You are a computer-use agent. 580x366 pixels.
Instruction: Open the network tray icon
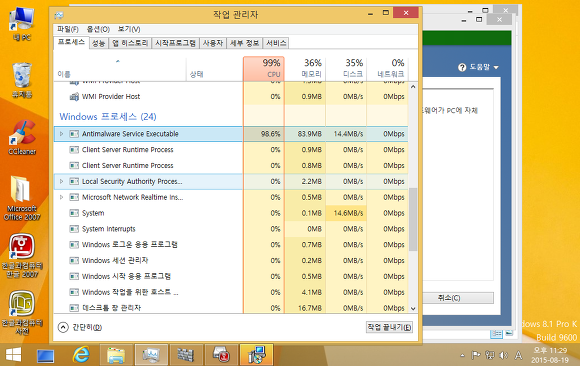489,355
